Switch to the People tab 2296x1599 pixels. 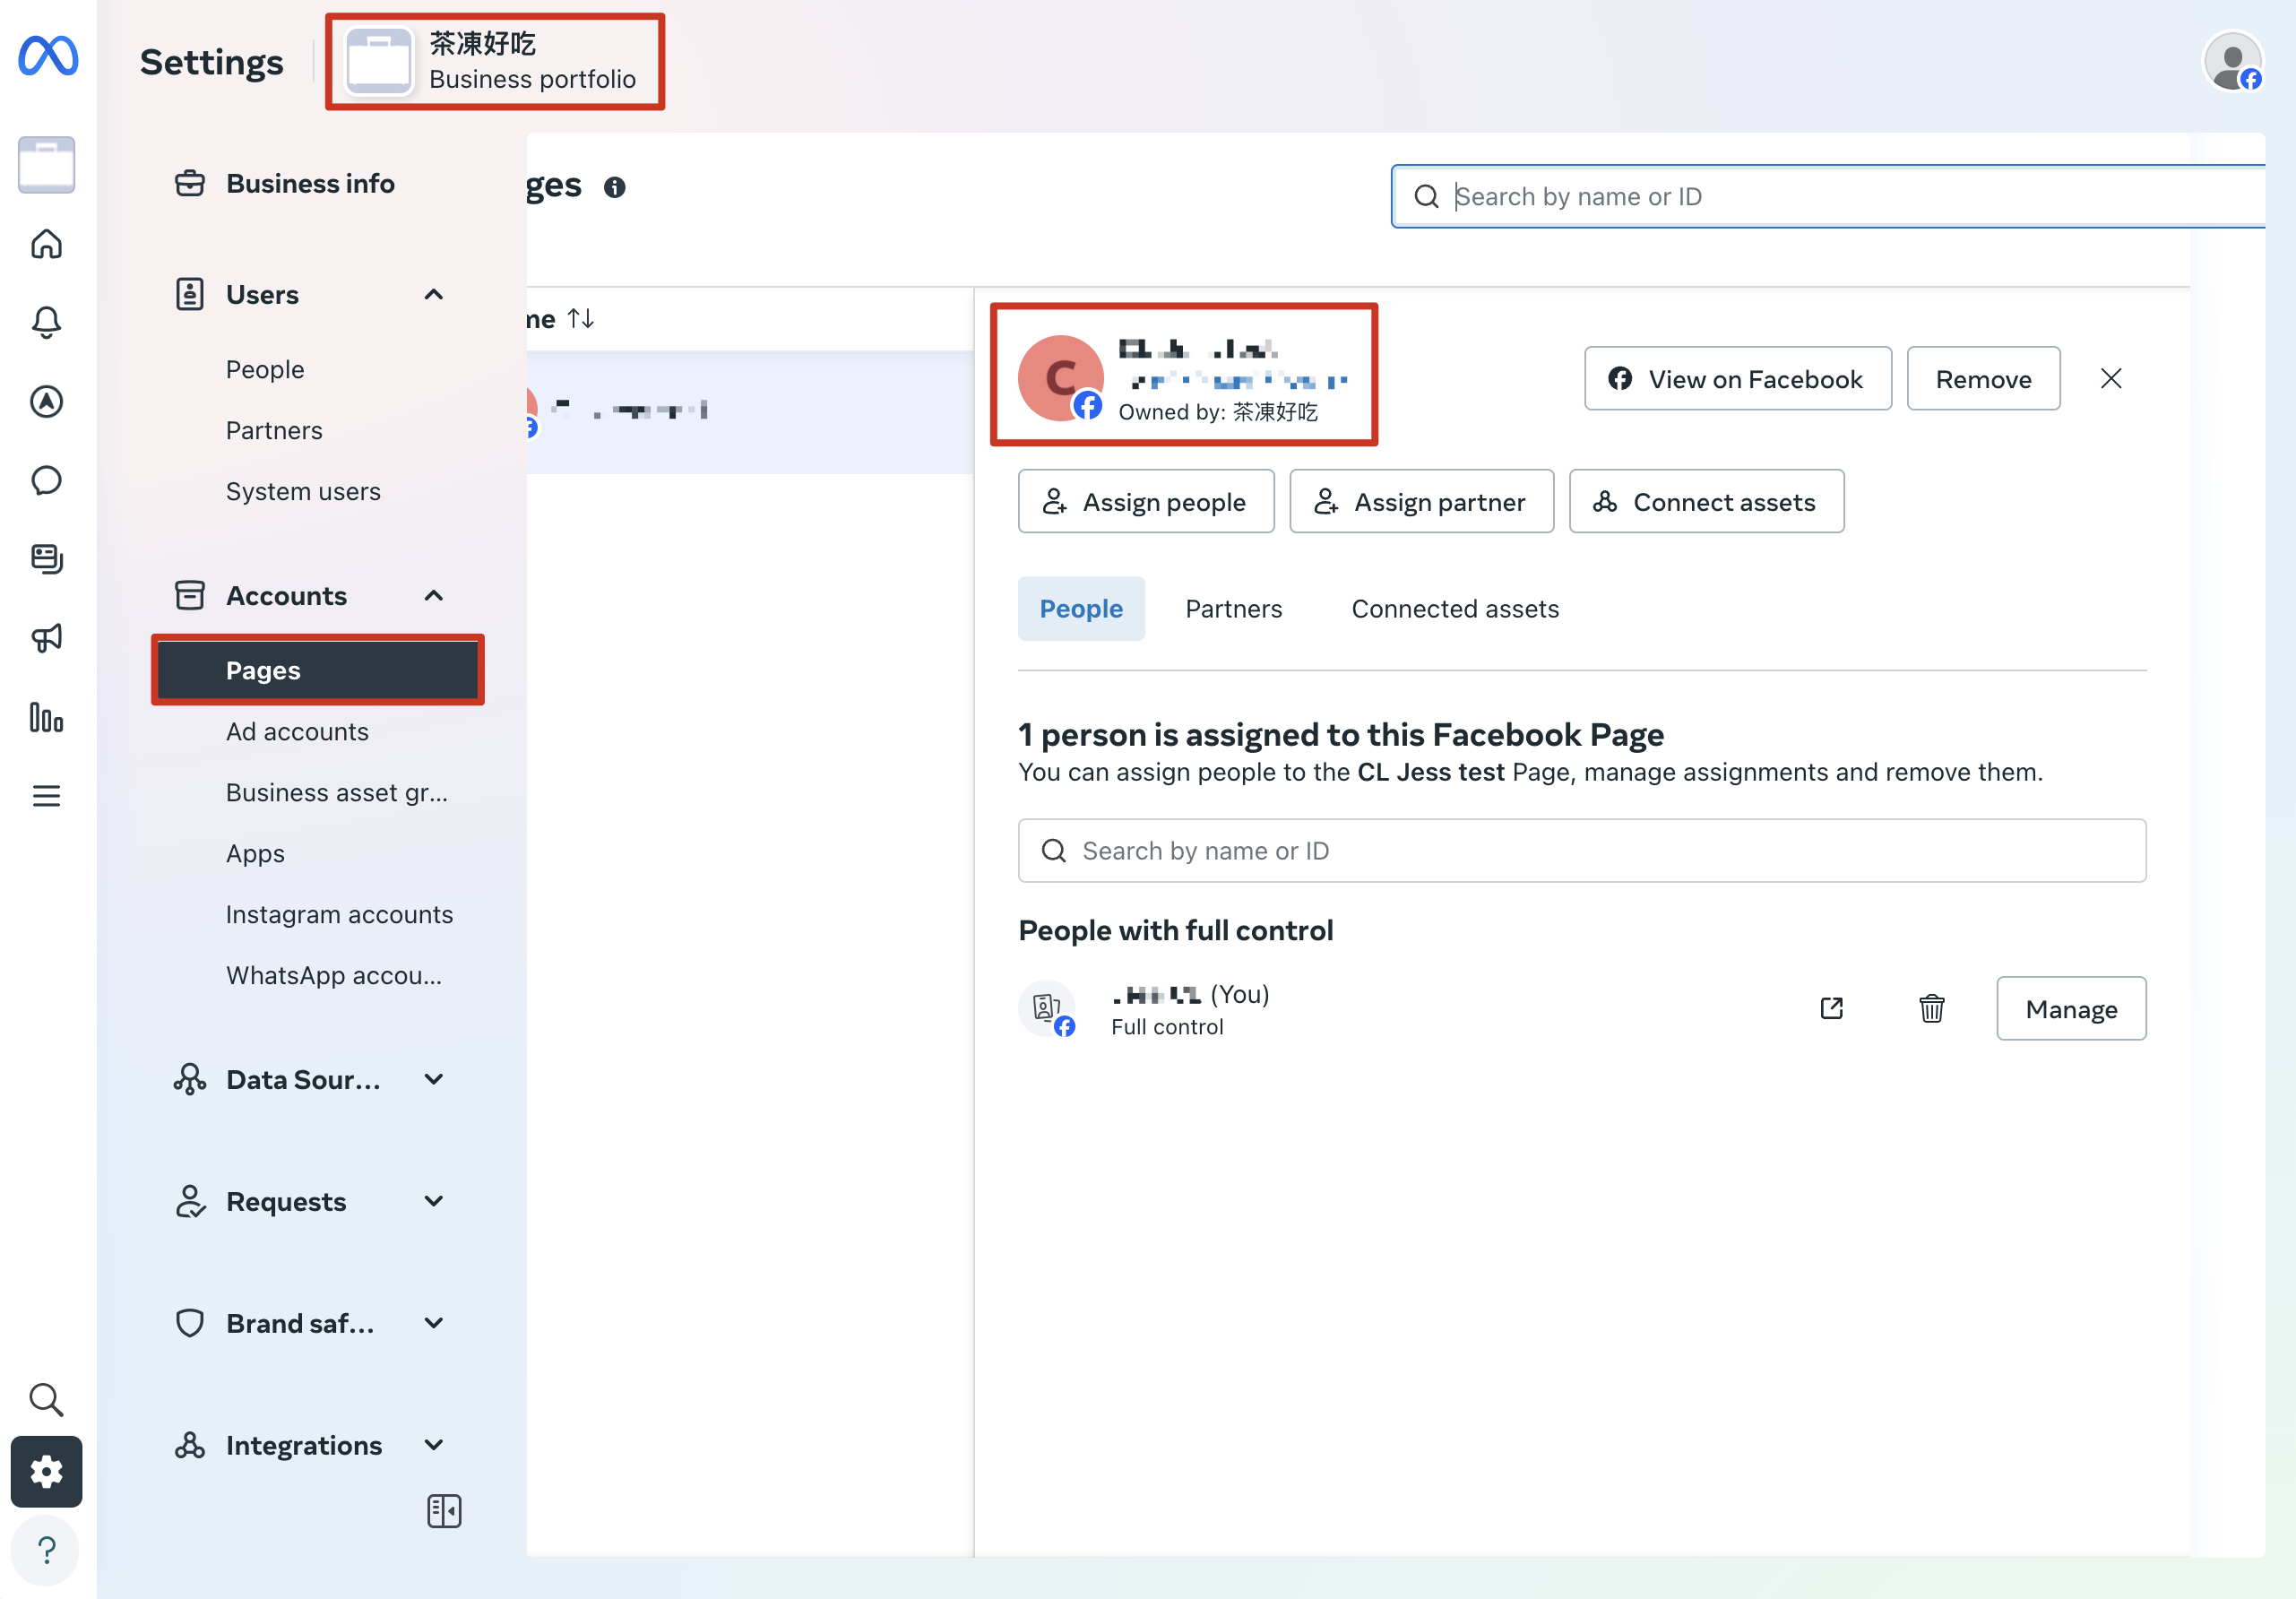pyautogui.click(x=1081, y=609)
